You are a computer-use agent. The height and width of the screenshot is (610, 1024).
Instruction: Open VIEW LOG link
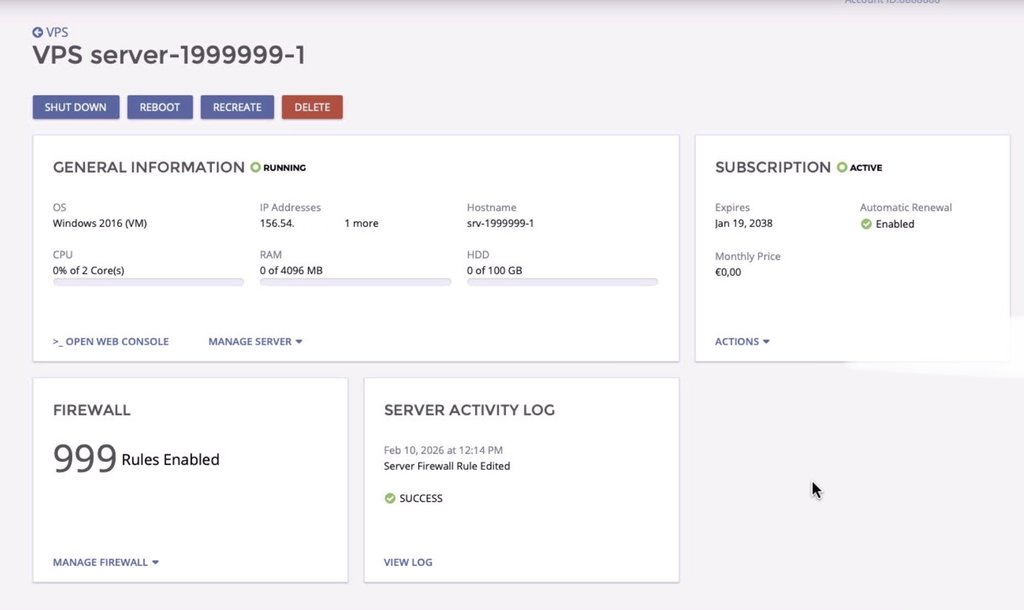click(408, 562)
